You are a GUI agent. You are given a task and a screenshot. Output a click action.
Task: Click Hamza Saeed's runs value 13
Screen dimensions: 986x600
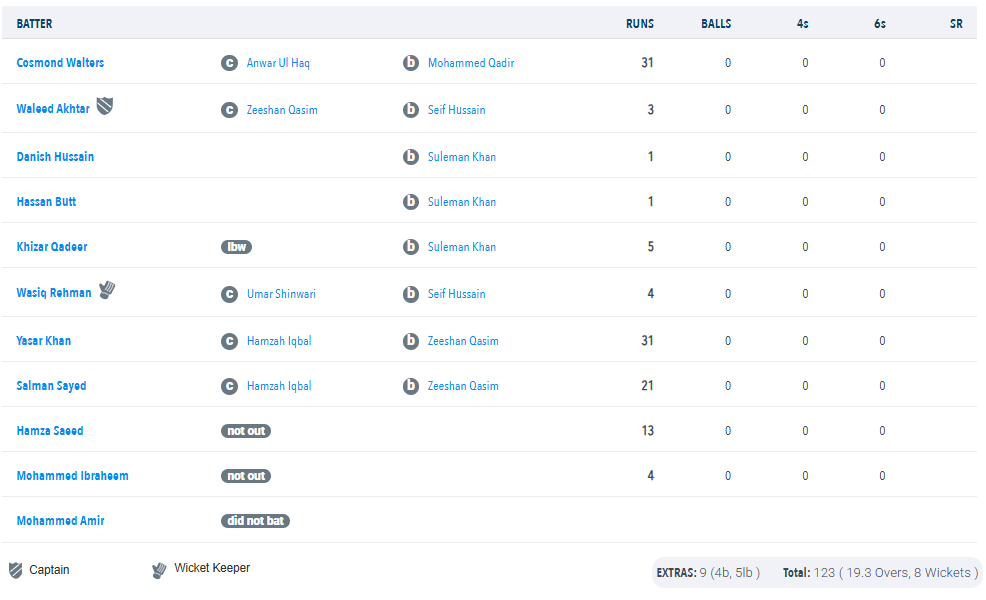click(647, 431)
